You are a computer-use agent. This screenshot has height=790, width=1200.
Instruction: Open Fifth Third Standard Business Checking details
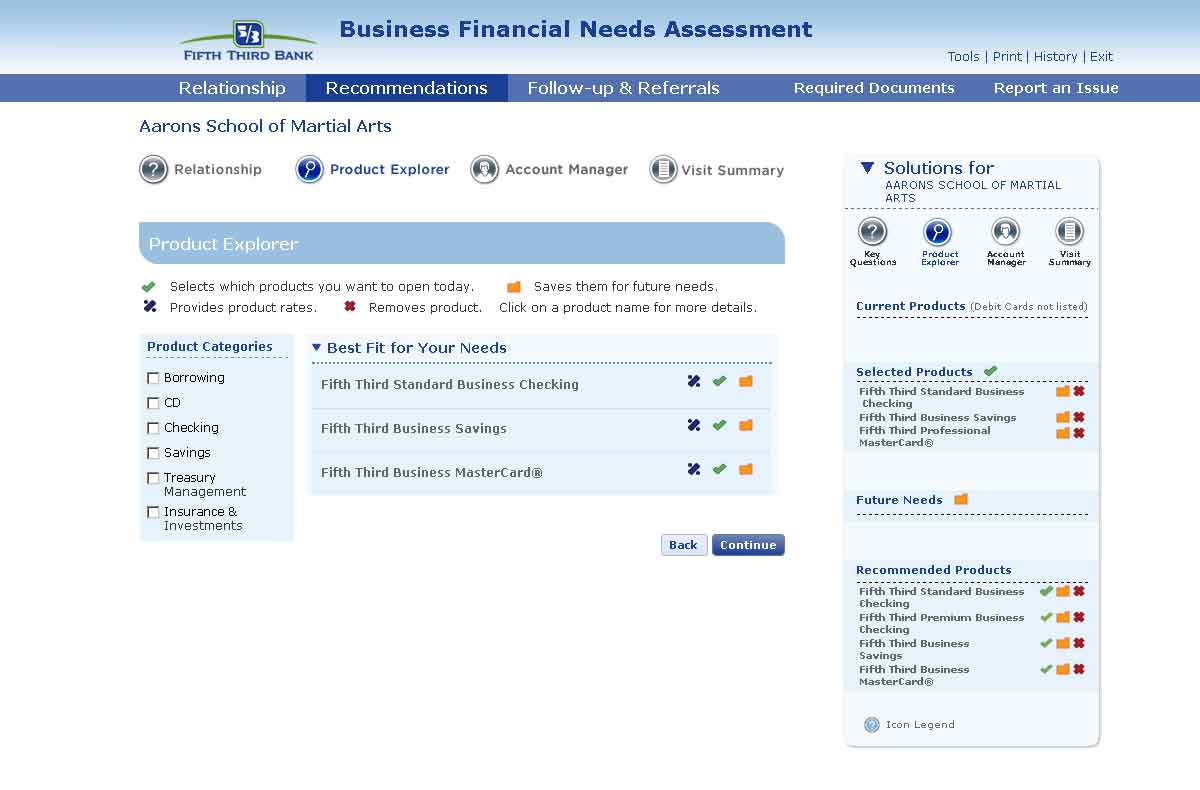point(450,384)
